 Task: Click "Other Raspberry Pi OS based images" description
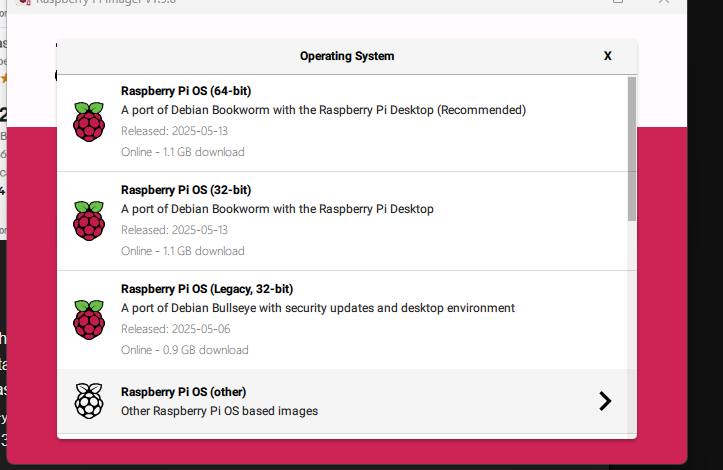click(219, 411)
